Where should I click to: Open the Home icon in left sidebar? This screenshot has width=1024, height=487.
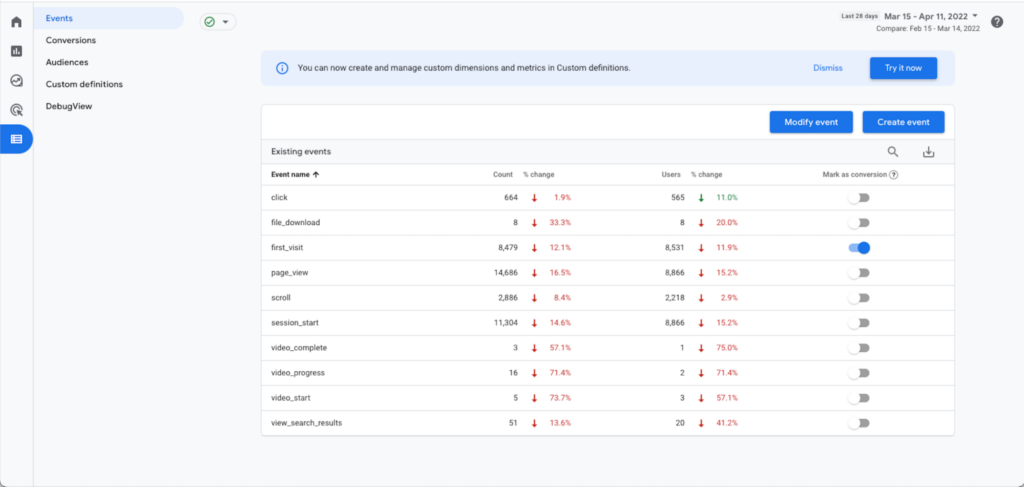pyautogui.click(x=16, y=22)
